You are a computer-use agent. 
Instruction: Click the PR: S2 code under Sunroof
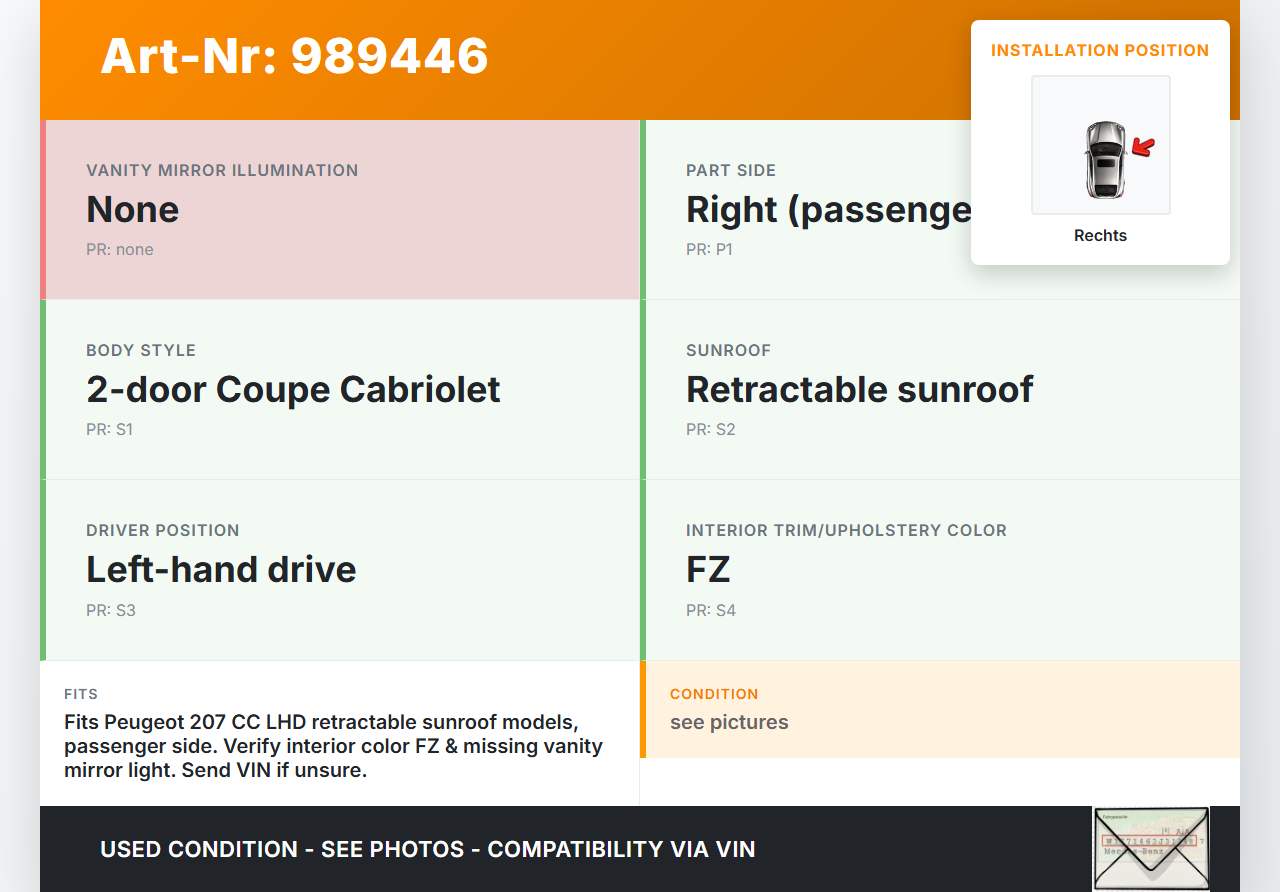(x=710, y=430)
